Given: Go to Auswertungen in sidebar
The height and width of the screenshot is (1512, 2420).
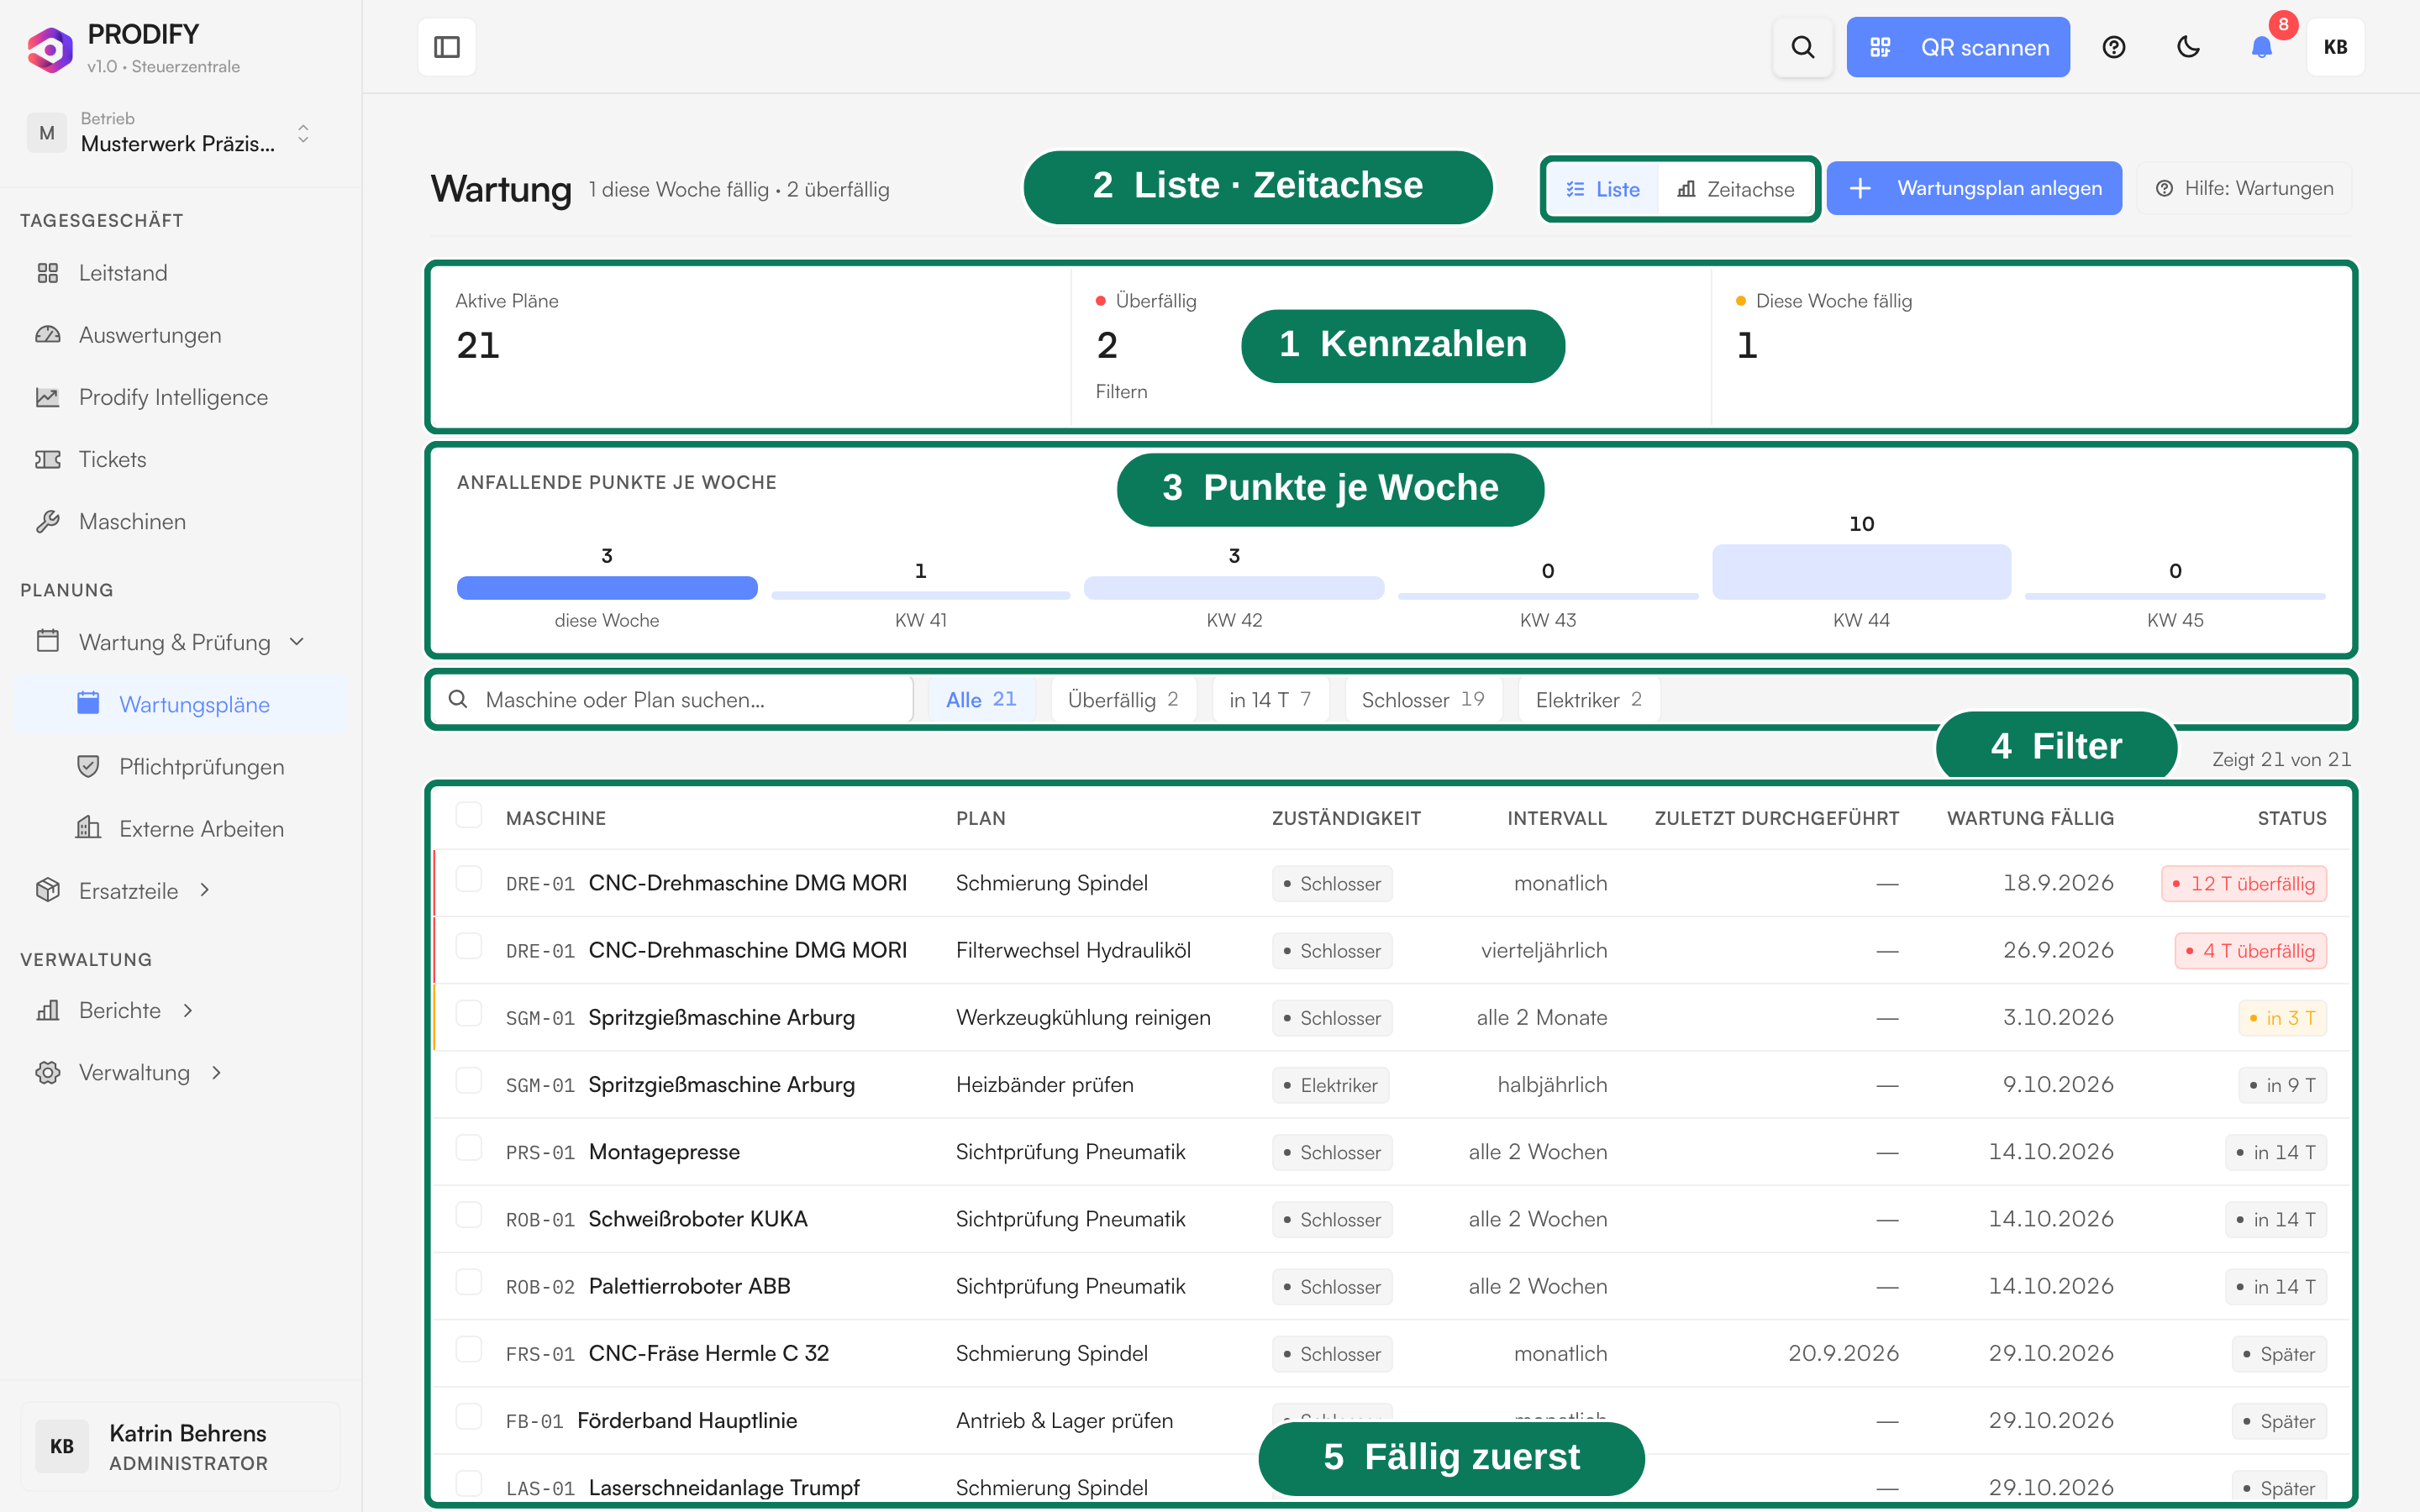Looking at the screenshot, I should pos(180,335).
